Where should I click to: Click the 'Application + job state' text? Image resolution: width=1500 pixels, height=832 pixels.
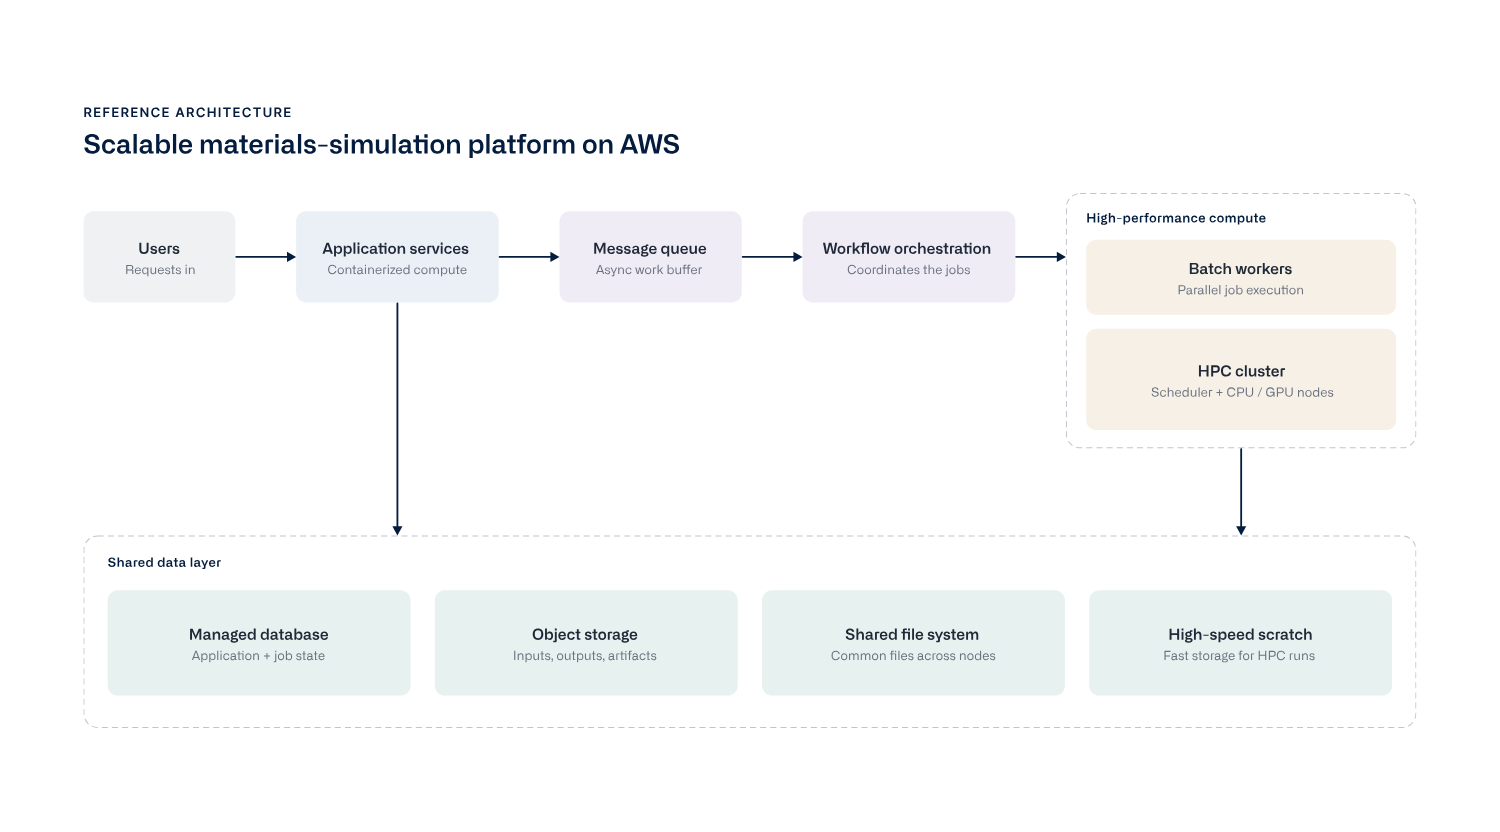click(x=258, y=656)
